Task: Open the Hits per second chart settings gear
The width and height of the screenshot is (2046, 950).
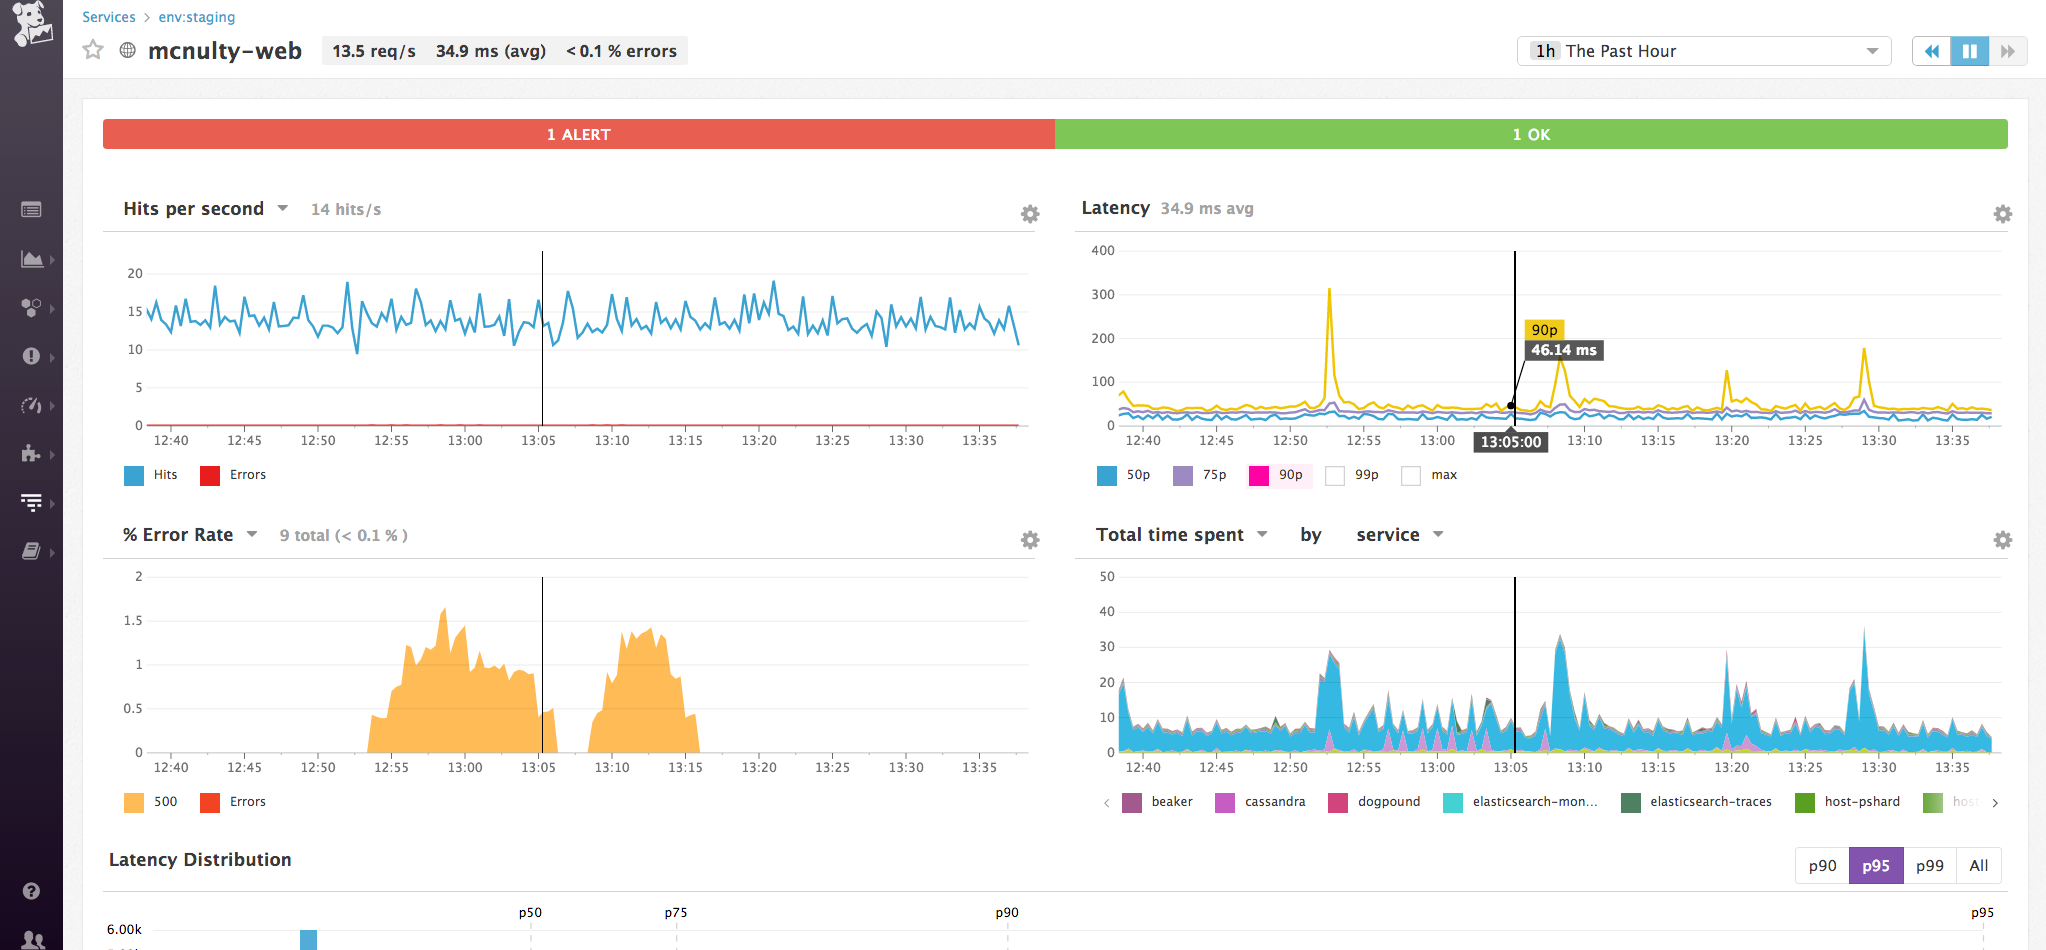Action: [x=1029, y=214]
